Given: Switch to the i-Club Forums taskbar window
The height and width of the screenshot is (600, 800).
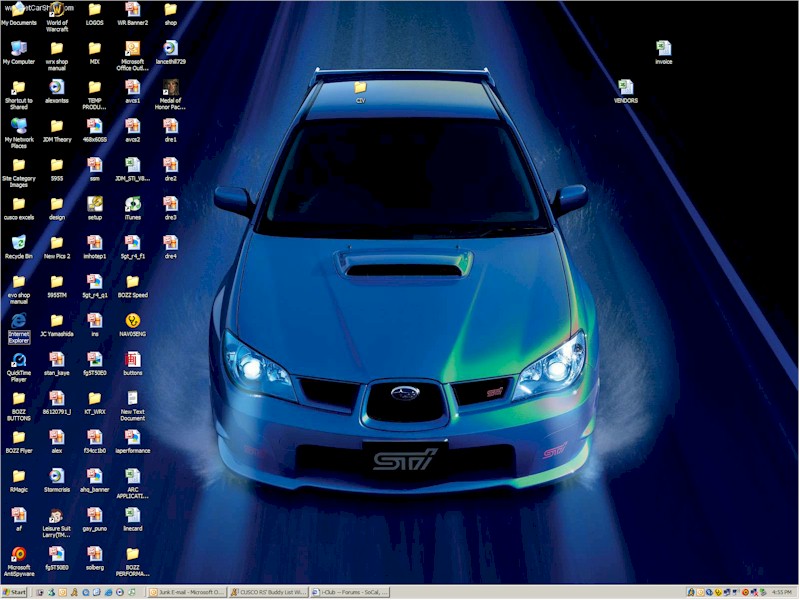Looking at the screenshot, I should [347, 592].
